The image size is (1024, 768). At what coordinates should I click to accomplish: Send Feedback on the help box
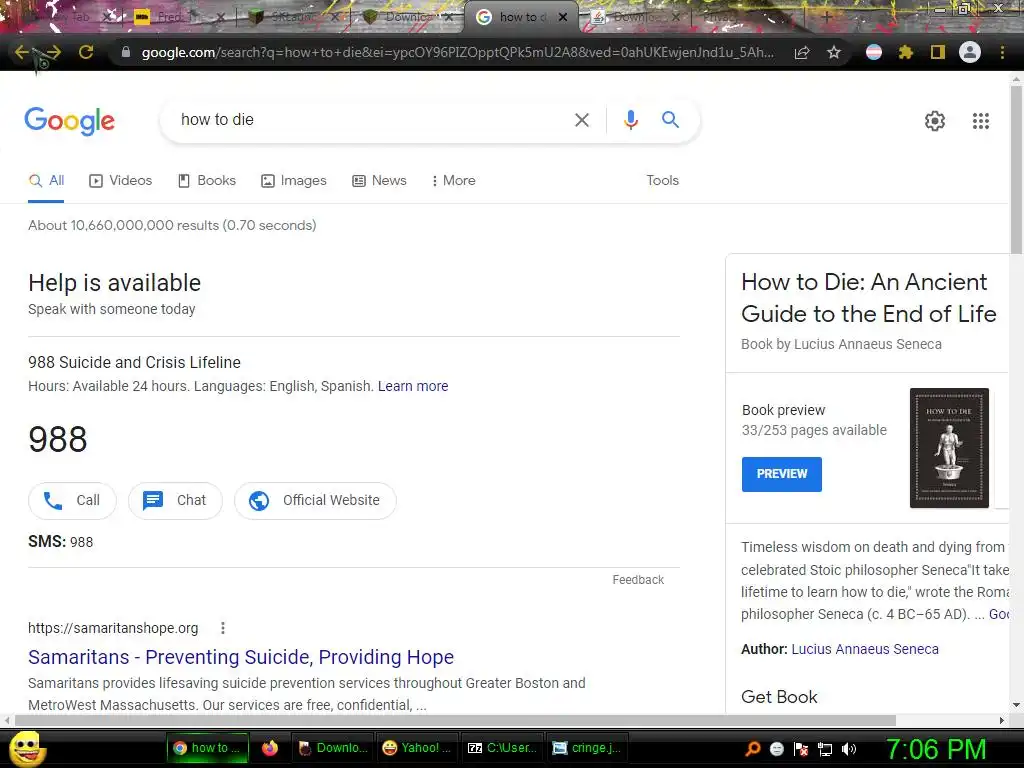pos(637,580)
